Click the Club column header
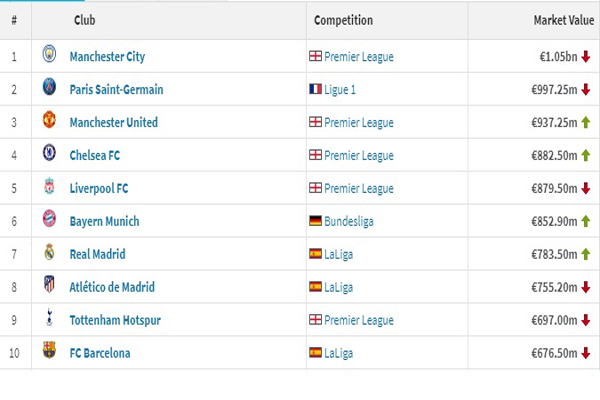Viewport: 600px width, 400px height. [85, 20]
